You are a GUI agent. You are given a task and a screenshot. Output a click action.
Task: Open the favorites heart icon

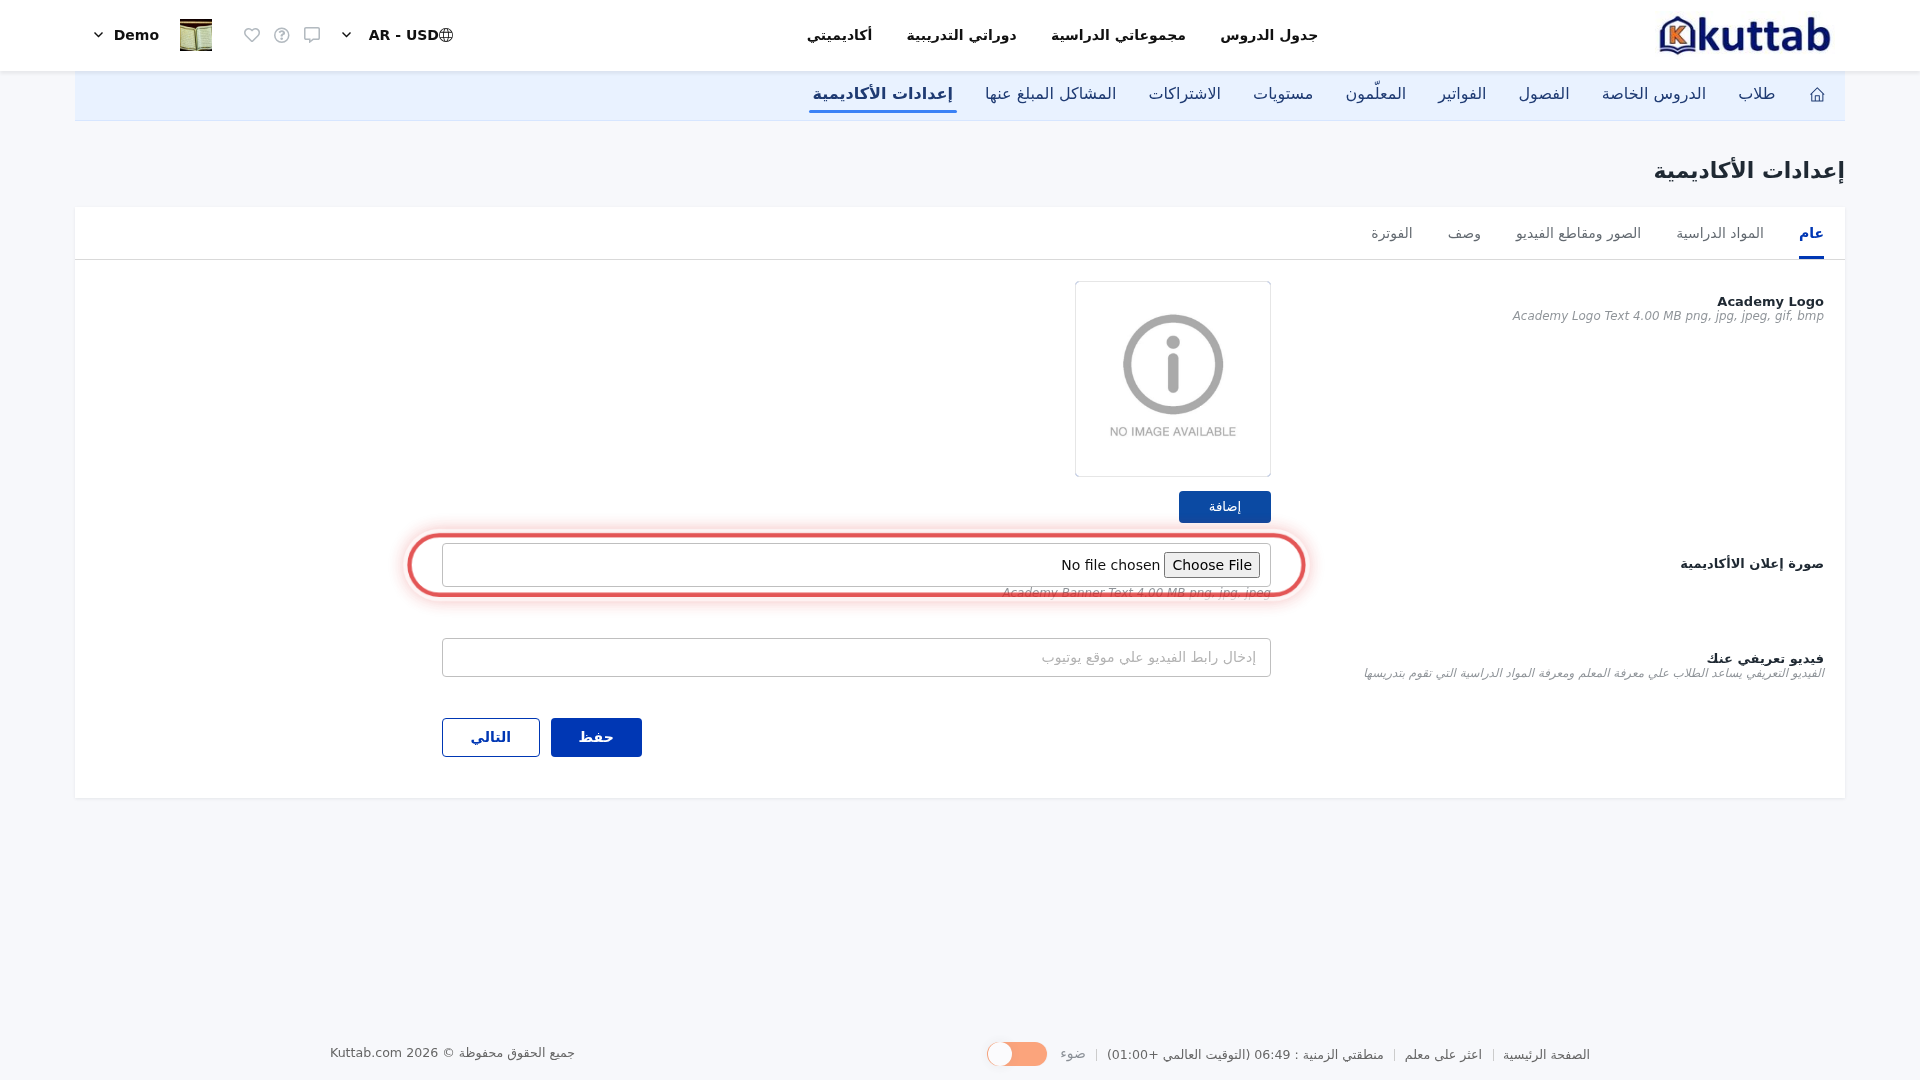click(x=252, y=35)
